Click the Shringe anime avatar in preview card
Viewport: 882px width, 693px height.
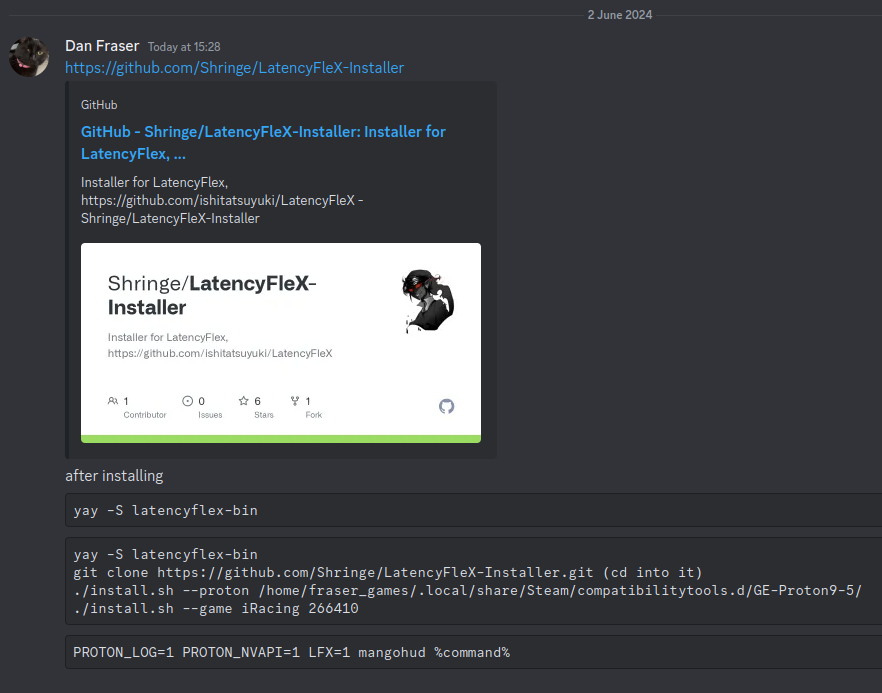pyautogui.click(x=428, y=301)
